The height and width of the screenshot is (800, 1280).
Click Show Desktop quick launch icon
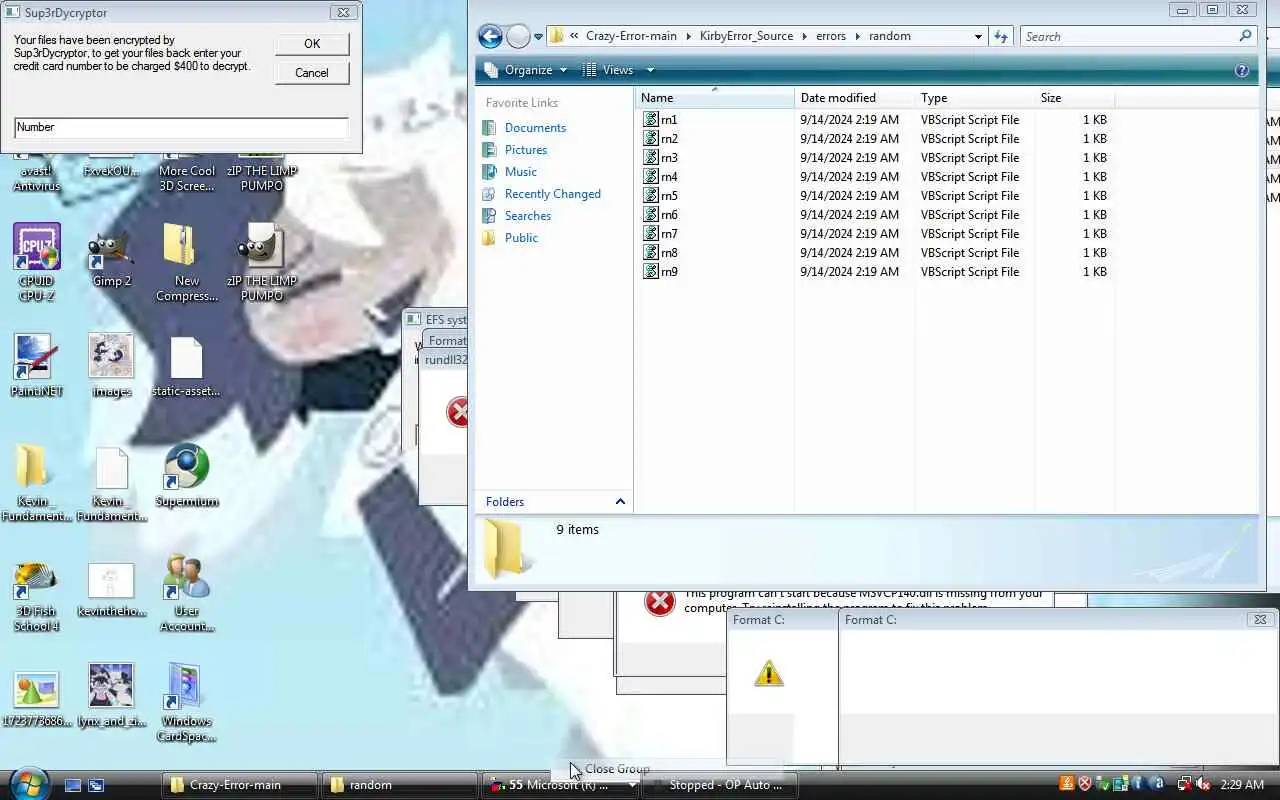click(x=73, y=786)
